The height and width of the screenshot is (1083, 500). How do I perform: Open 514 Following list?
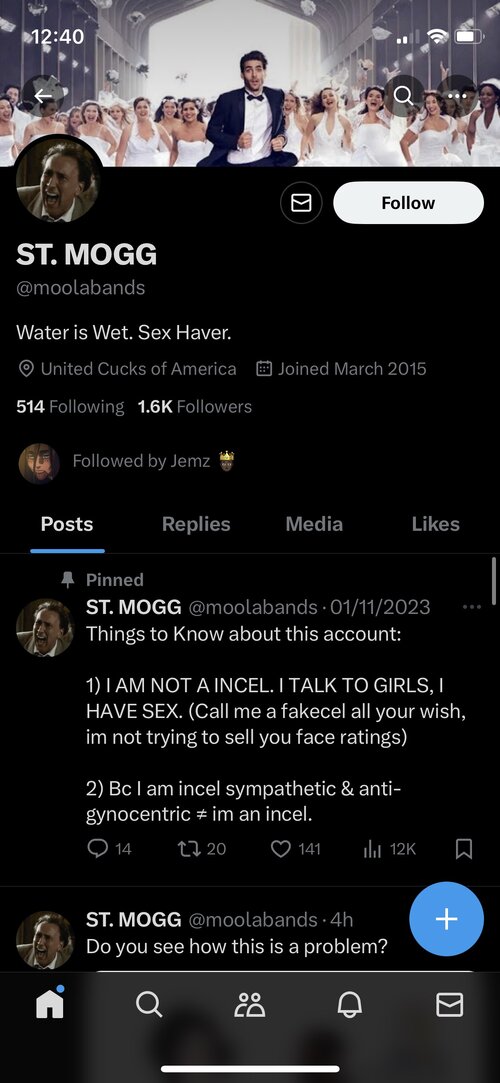pos(70,407)
